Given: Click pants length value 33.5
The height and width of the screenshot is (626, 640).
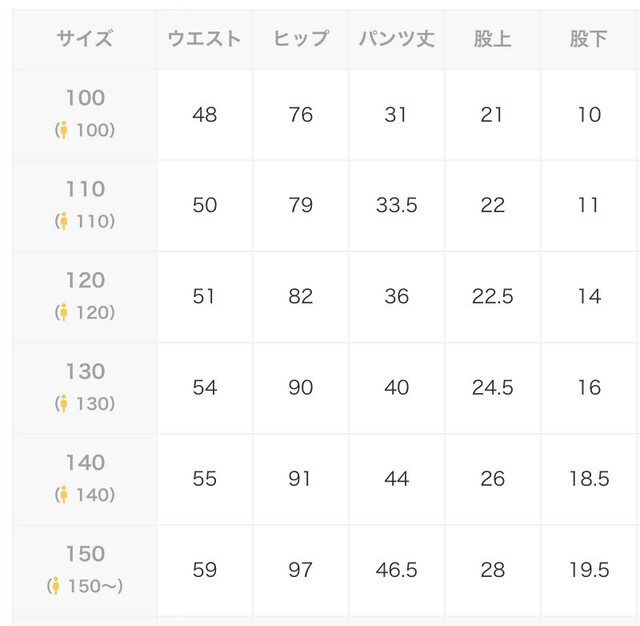Looking at the screenshot, I should [x=396, y=205].
